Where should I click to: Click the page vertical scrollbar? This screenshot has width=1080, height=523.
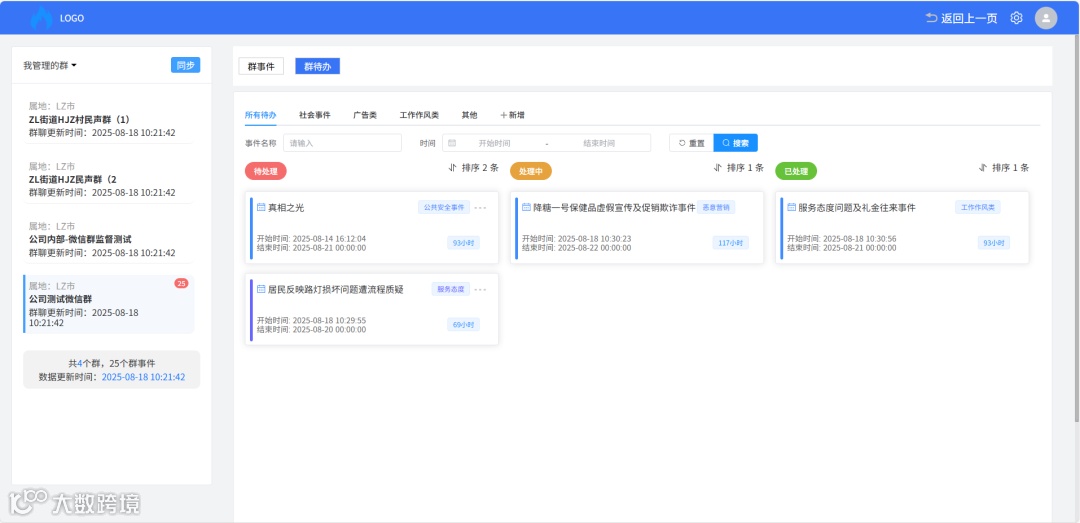pos(1077,227)
